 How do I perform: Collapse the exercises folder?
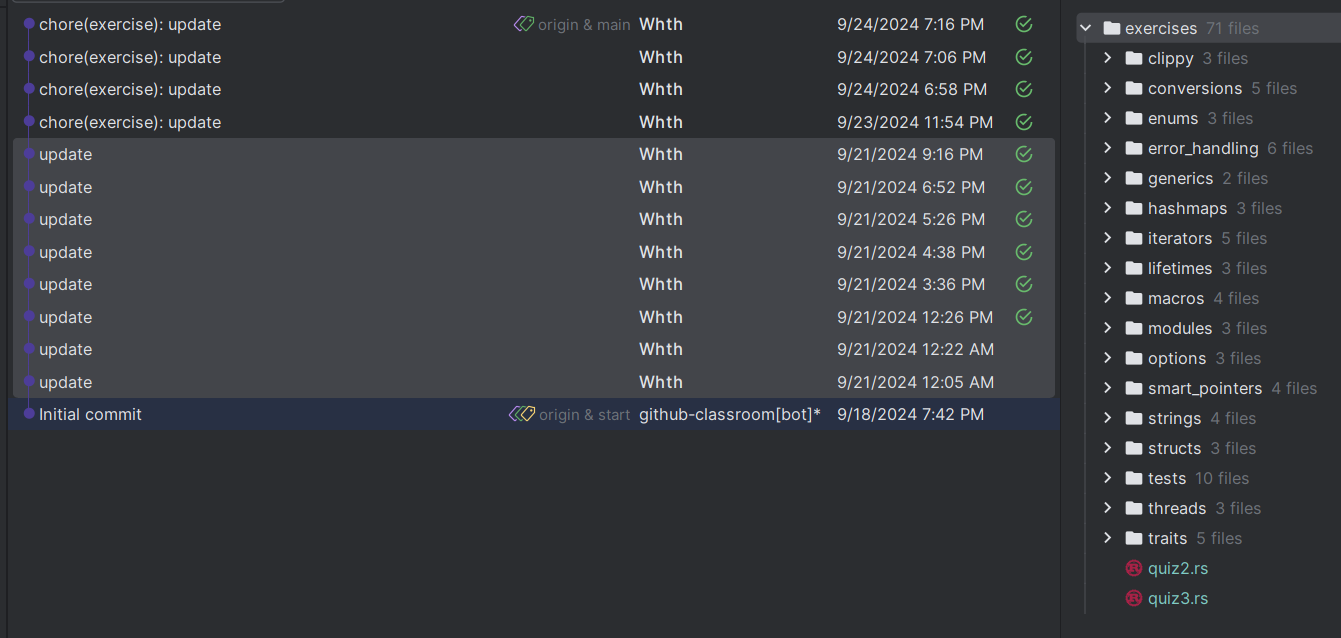1086,28
